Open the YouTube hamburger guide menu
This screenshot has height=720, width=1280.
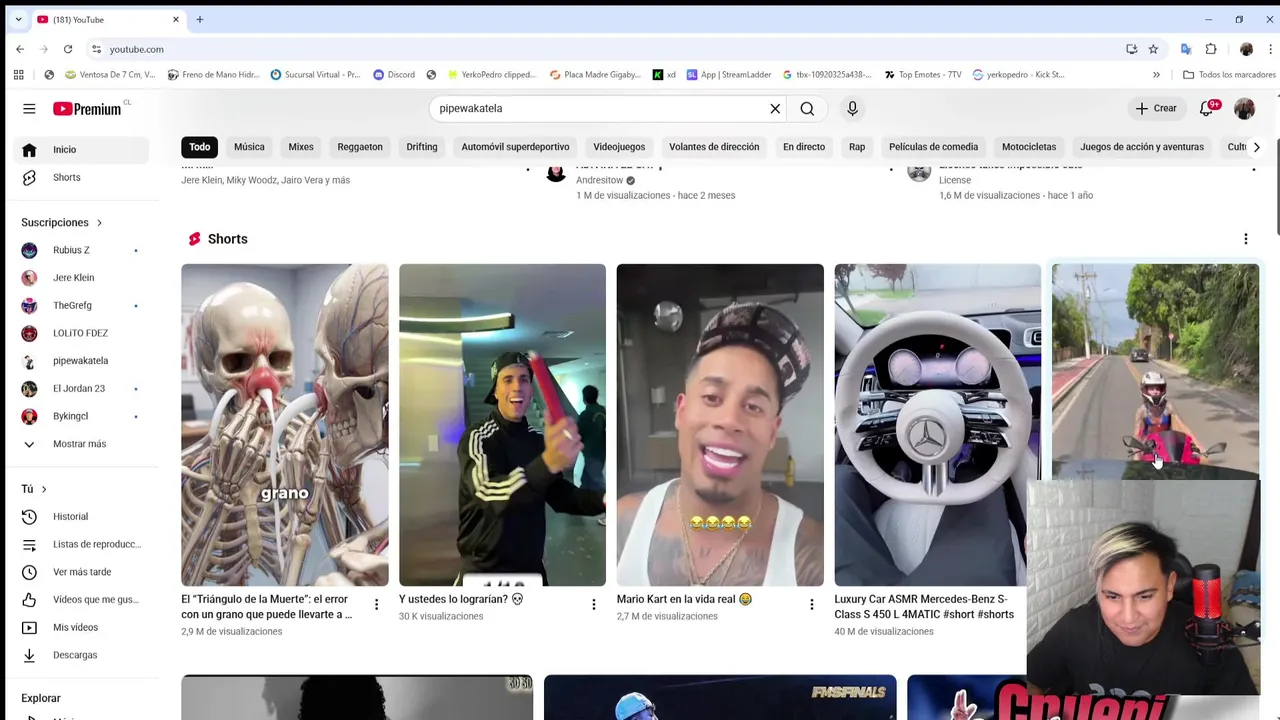point(29,109)
